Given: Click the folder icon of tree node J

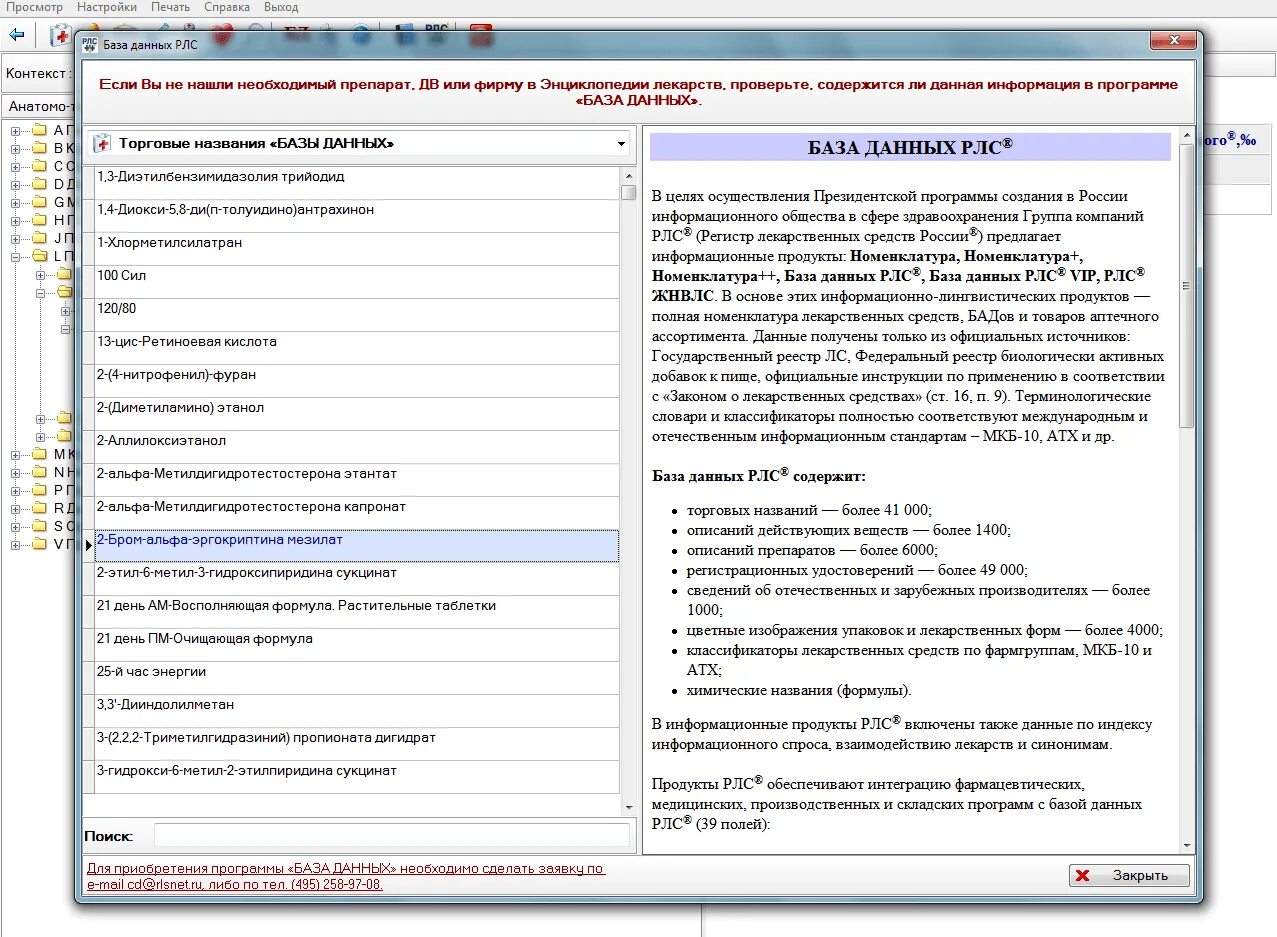Looking at the screenshot, I should coord(39,238).
